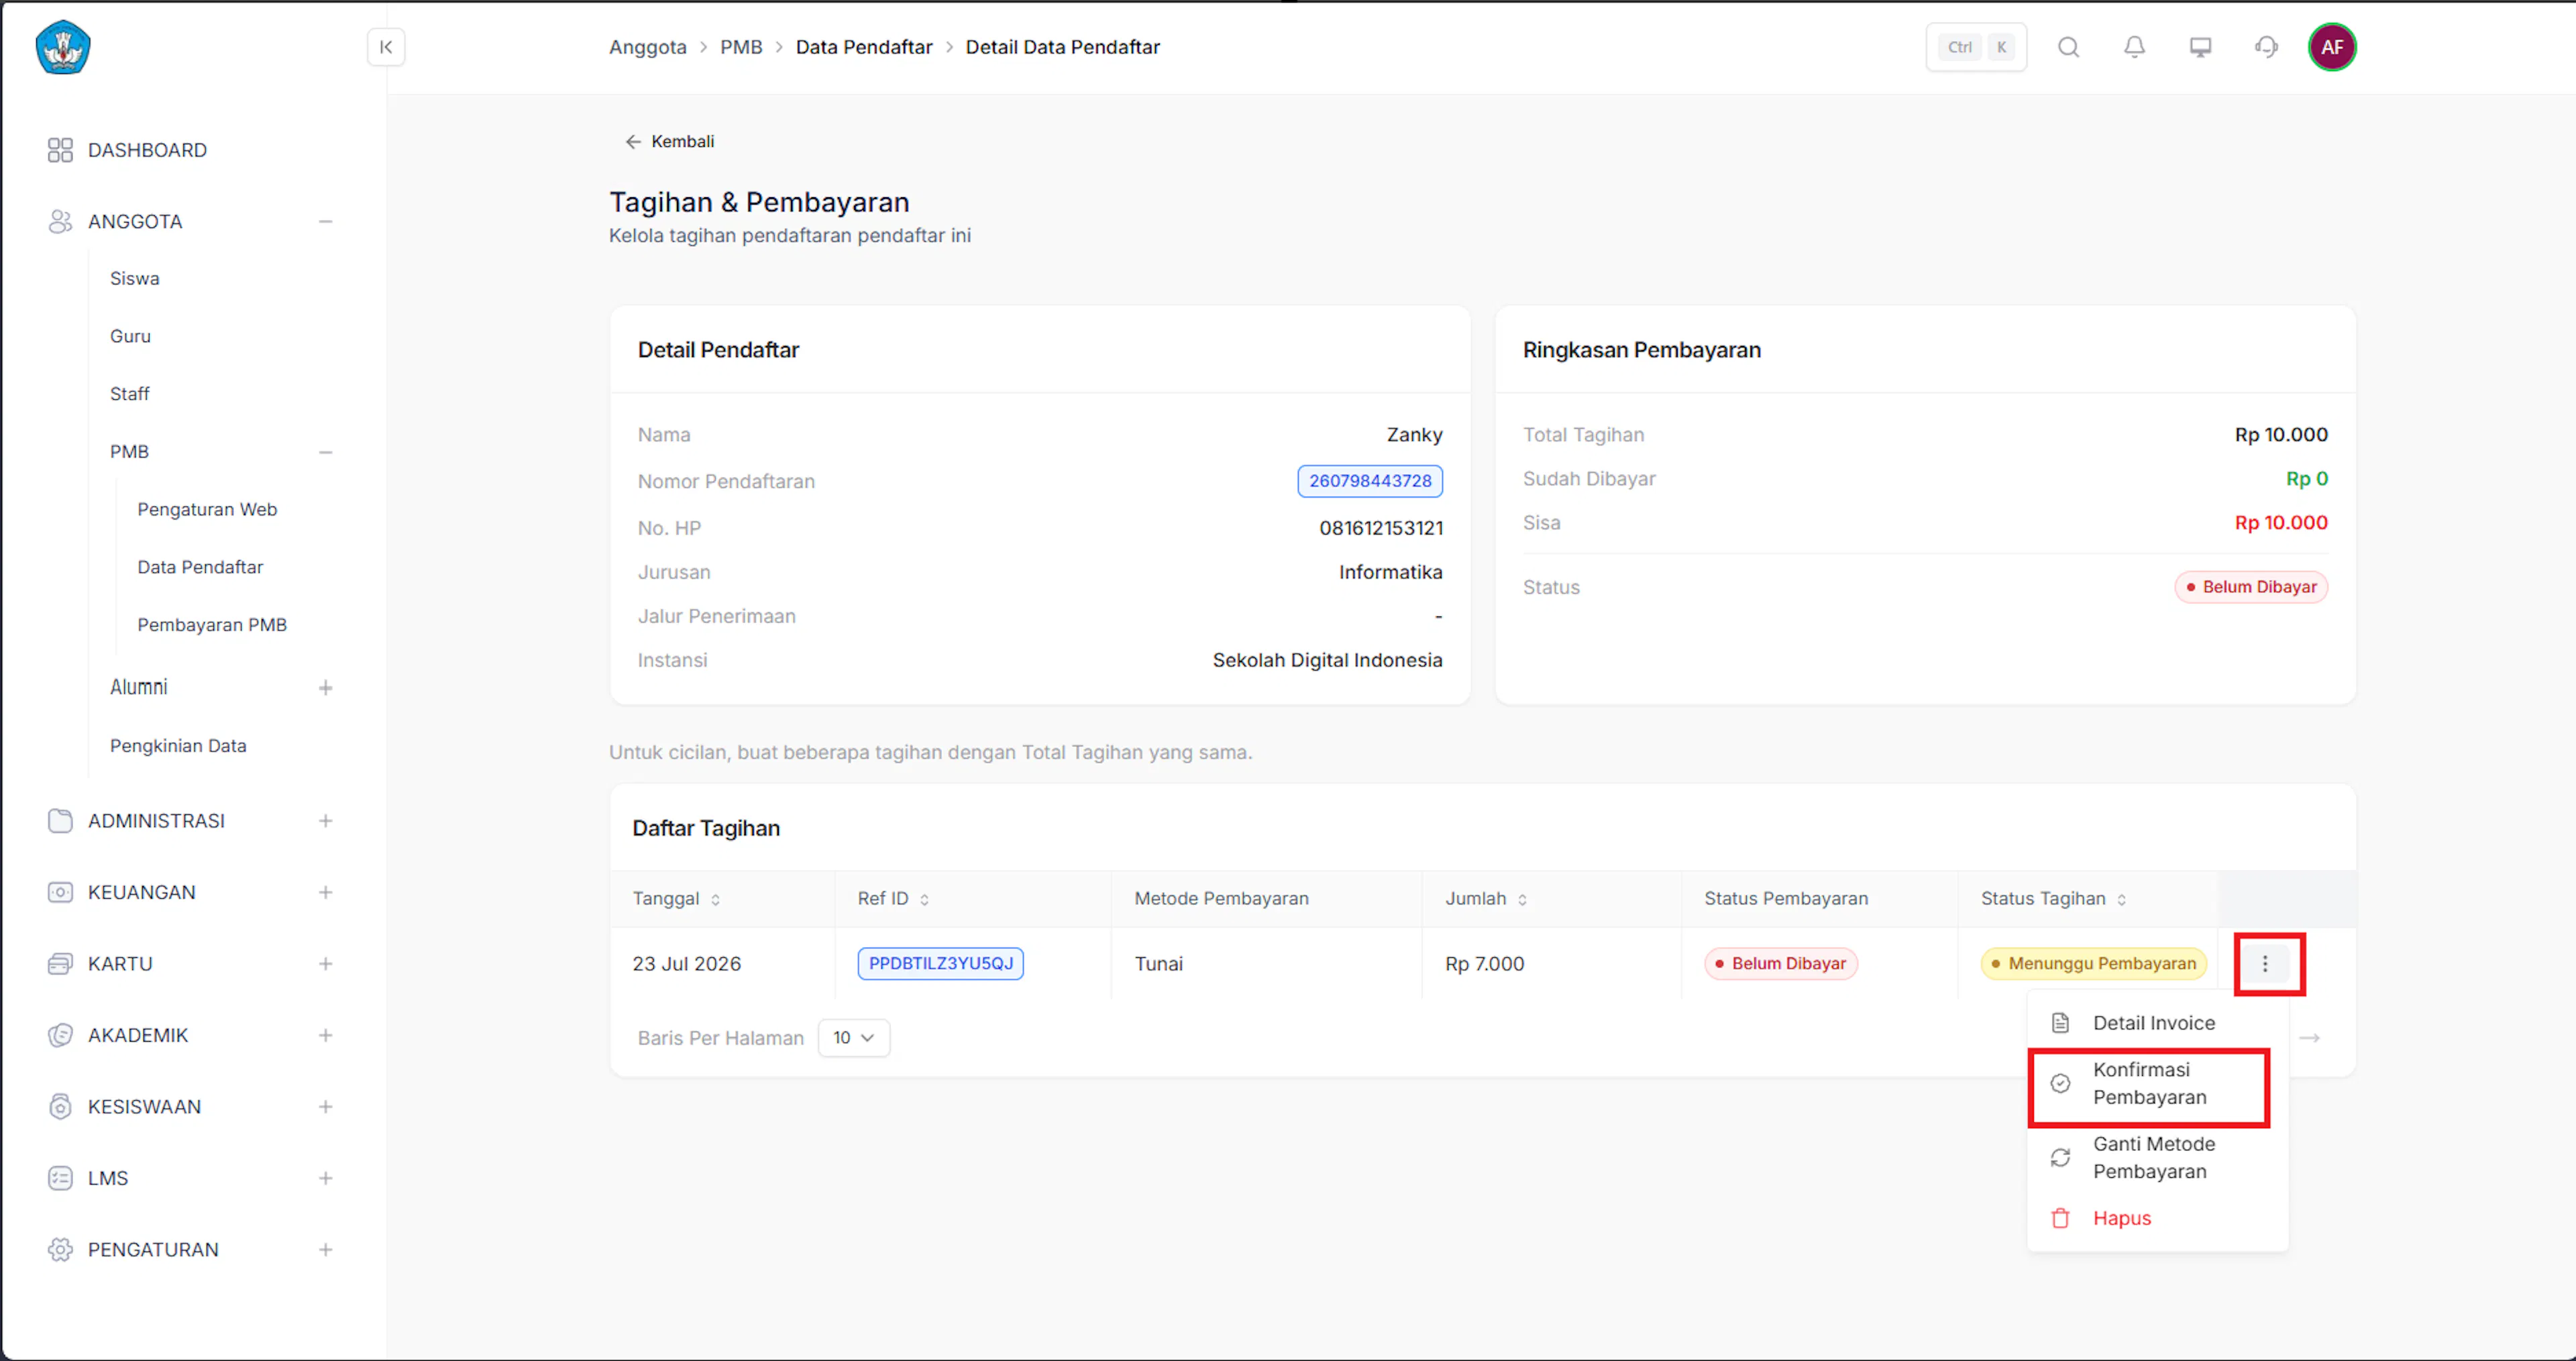Click the Ctrl K shortcut search box
Screen dimensions: 2576x1361
(x=1976, y=47)
